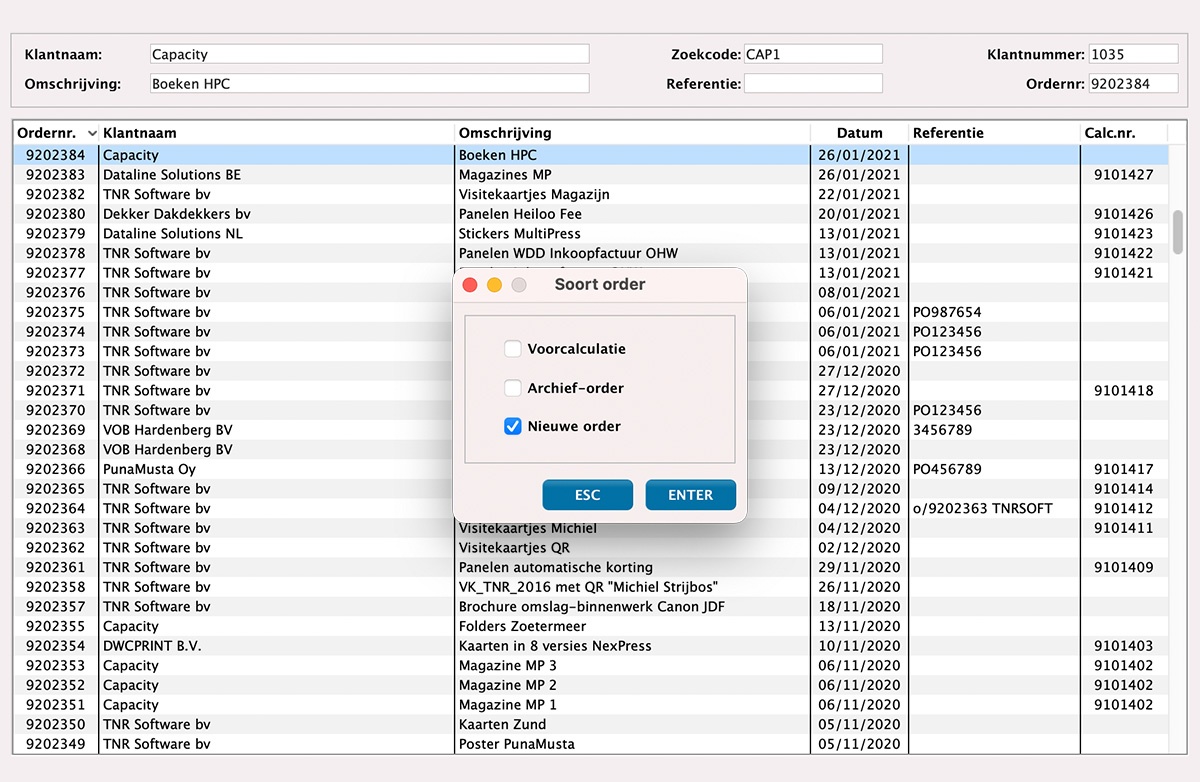The height and width of the screenshot is (782, 1200).
Task: Select Magazine MP 3 description
Action: tap(508, 666)
